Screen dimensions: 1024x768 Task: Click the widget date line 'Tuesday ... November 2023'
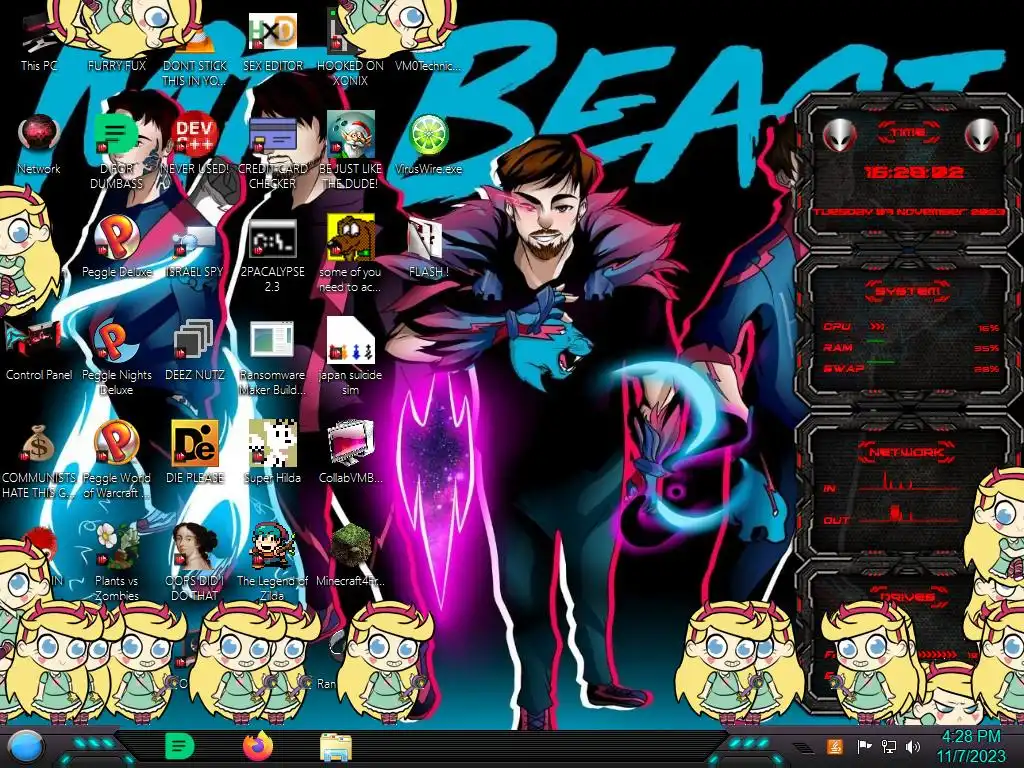pyautogui.click(x=909, y=212)
